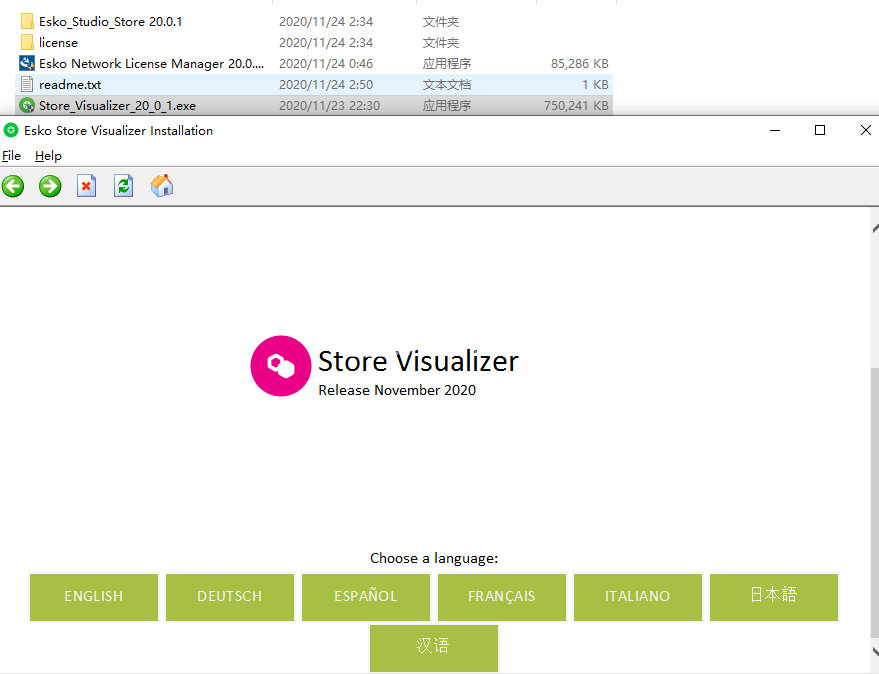879x674 pixels.
Task: Click the Esko Network License Manager app icon
Action: pyautogui.click(x=27, y=63)
